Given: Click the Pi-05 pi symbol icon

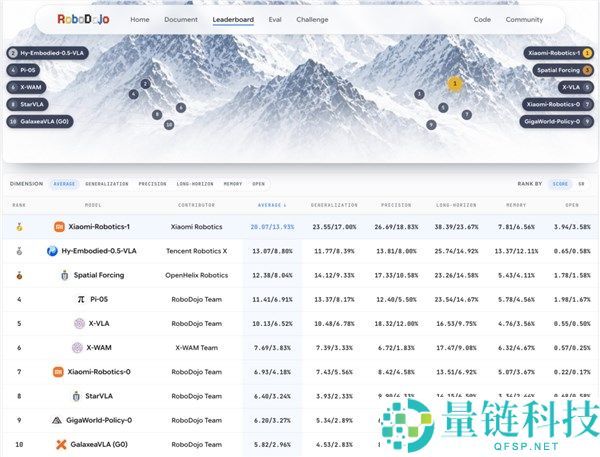Looking at the screenshot, I should pos(81,299).
